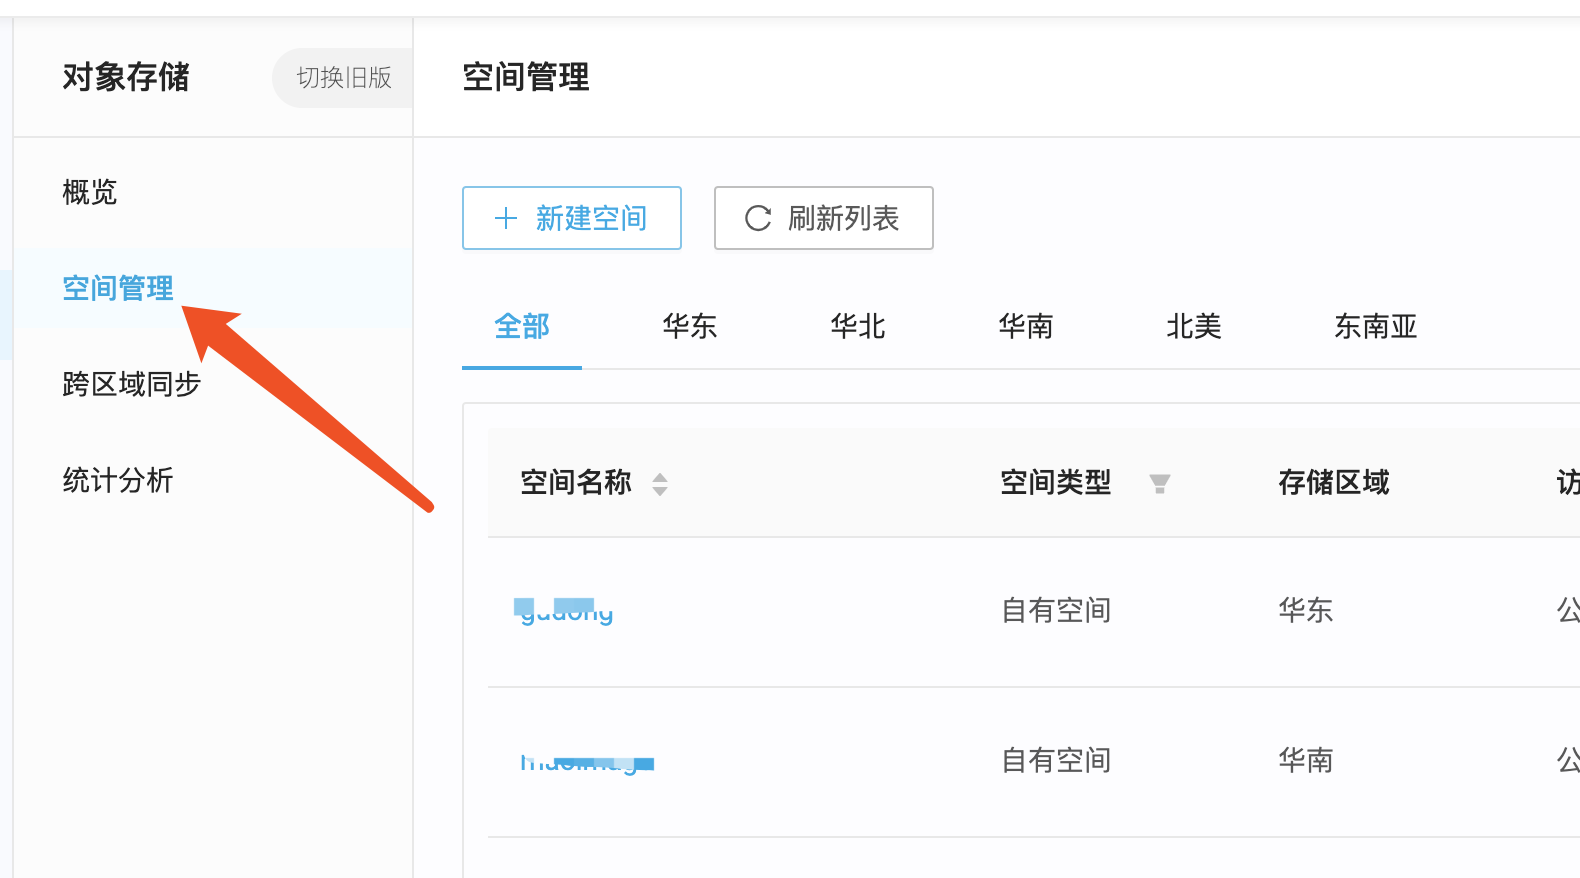Open 概览 in the sidebar
1580x878 pixels.
point(90,192)
